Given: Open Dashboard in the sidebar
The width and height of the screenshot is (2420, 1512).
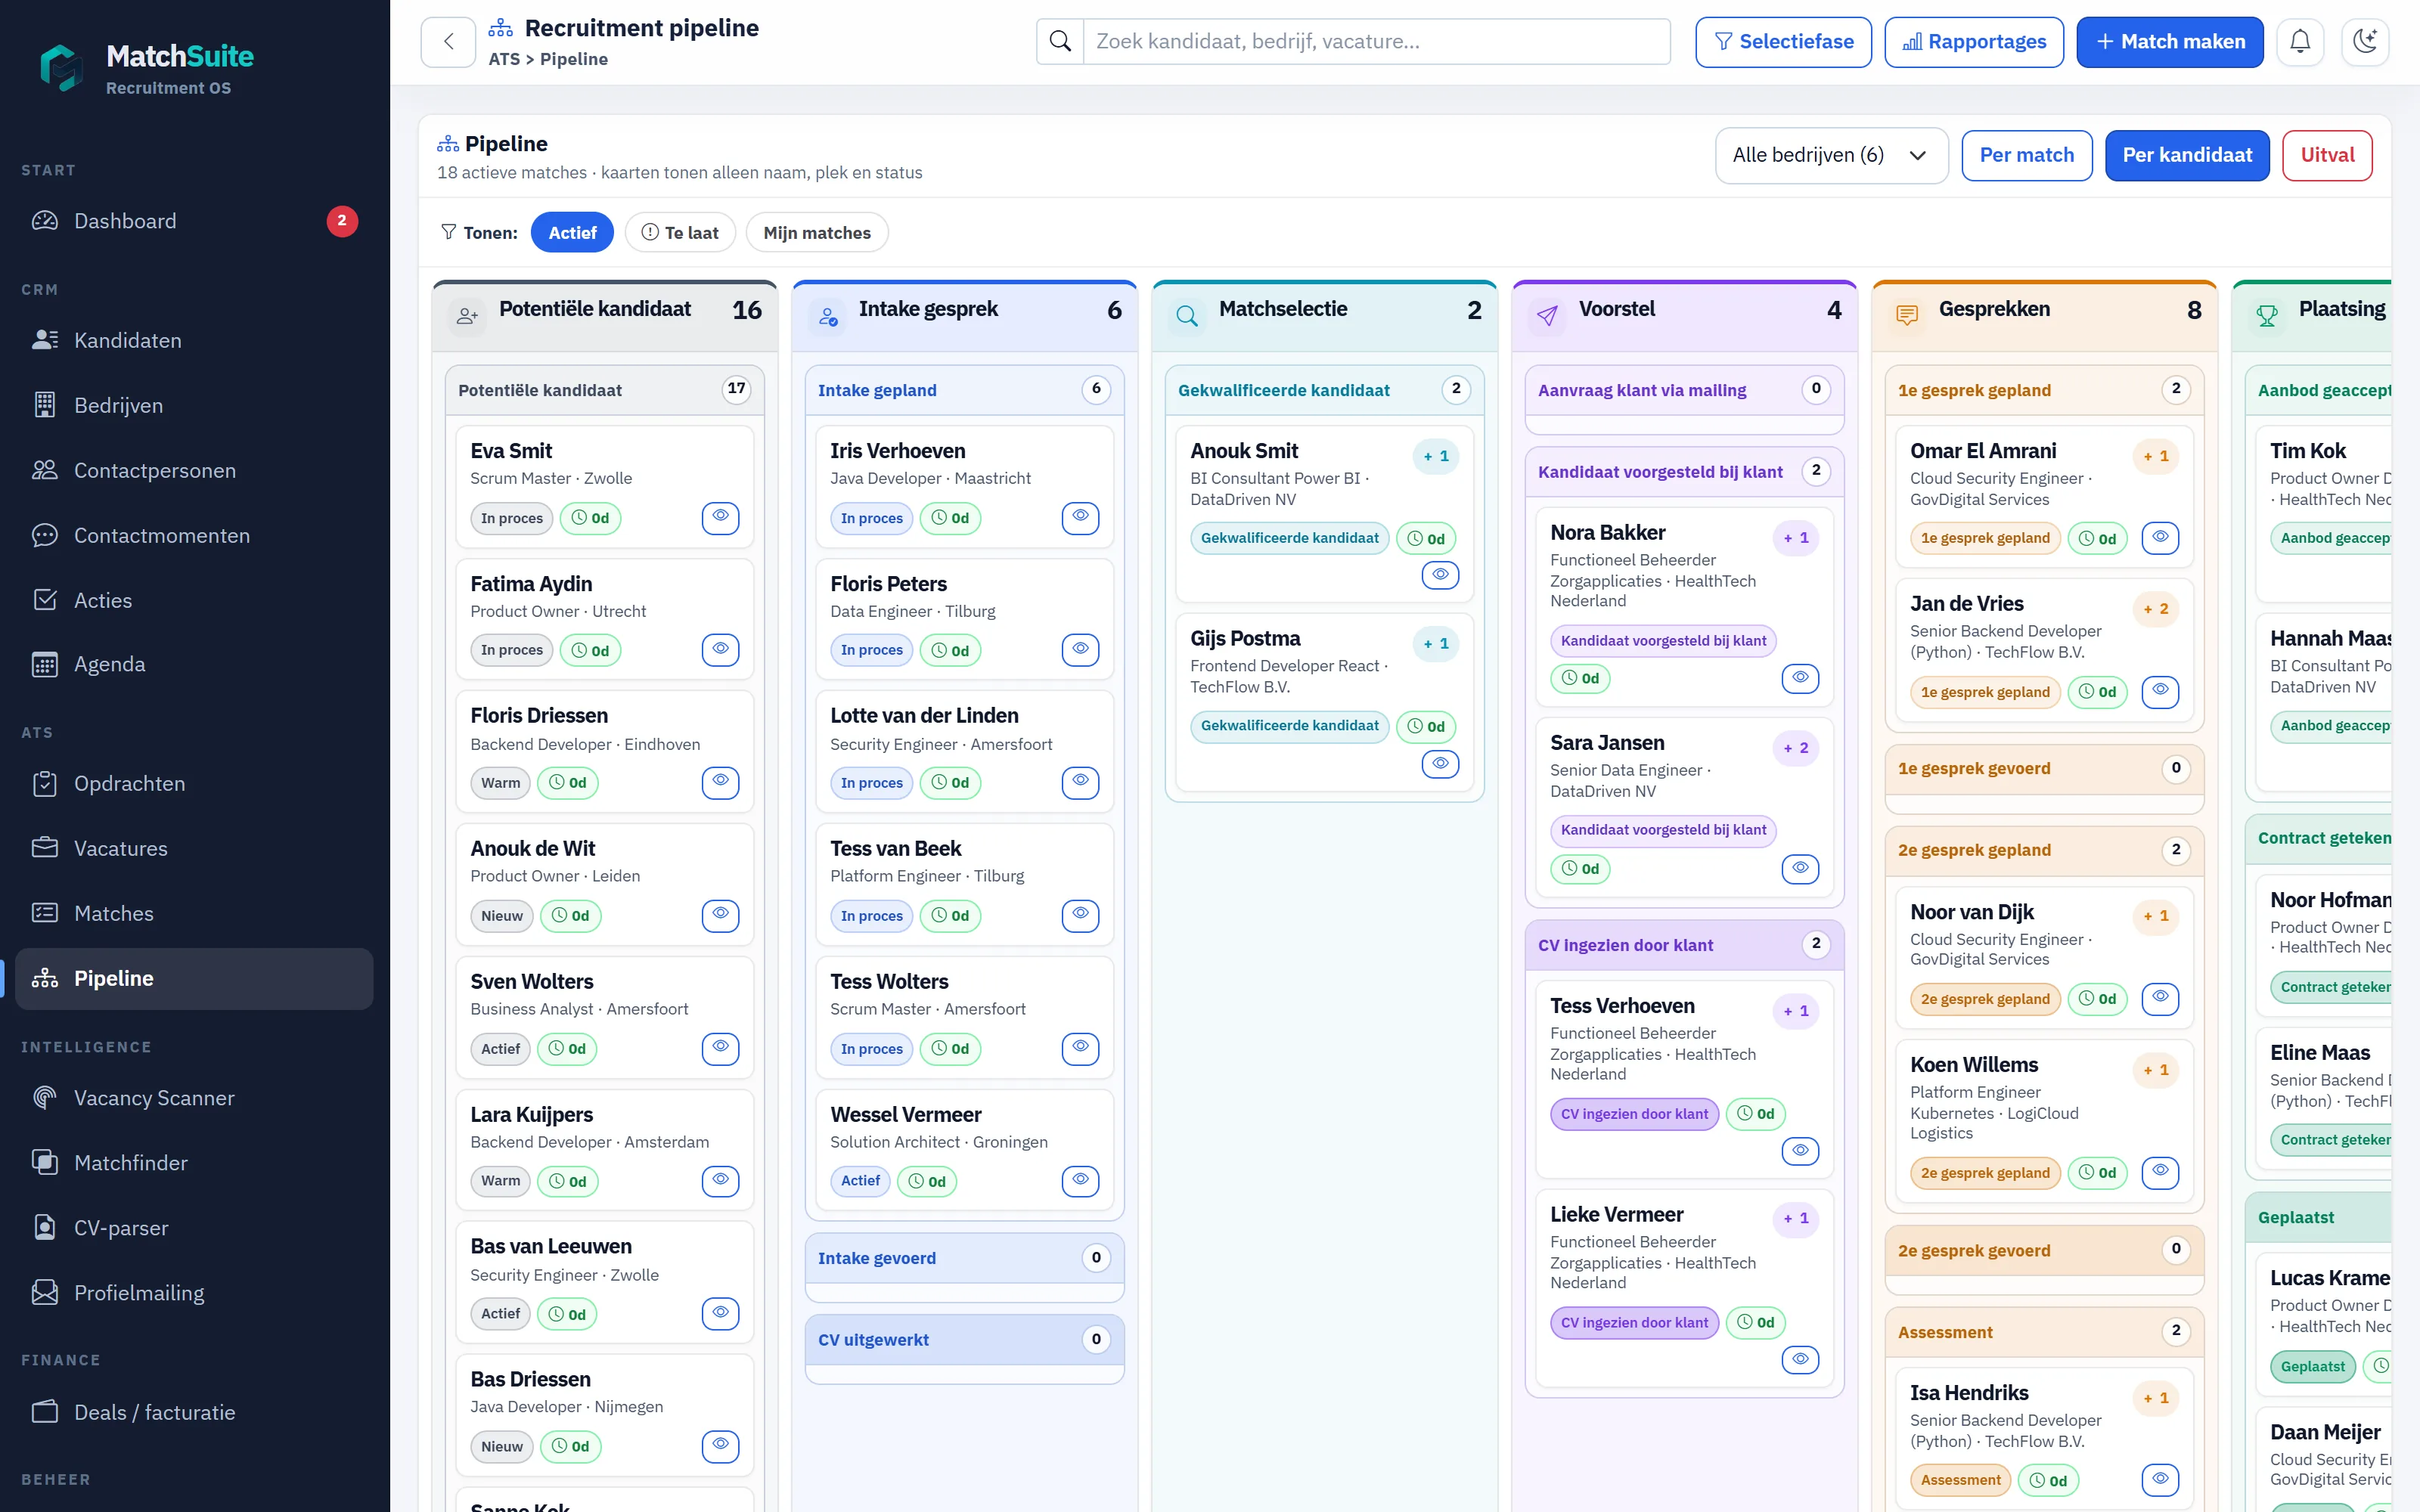Looking at the screenshot, I should 194,221.
